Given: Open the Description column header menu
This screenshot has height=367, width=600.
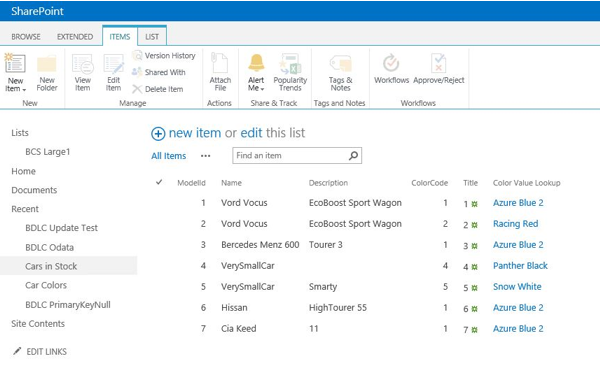Looking at the screenshot, I should coord(328,183).
